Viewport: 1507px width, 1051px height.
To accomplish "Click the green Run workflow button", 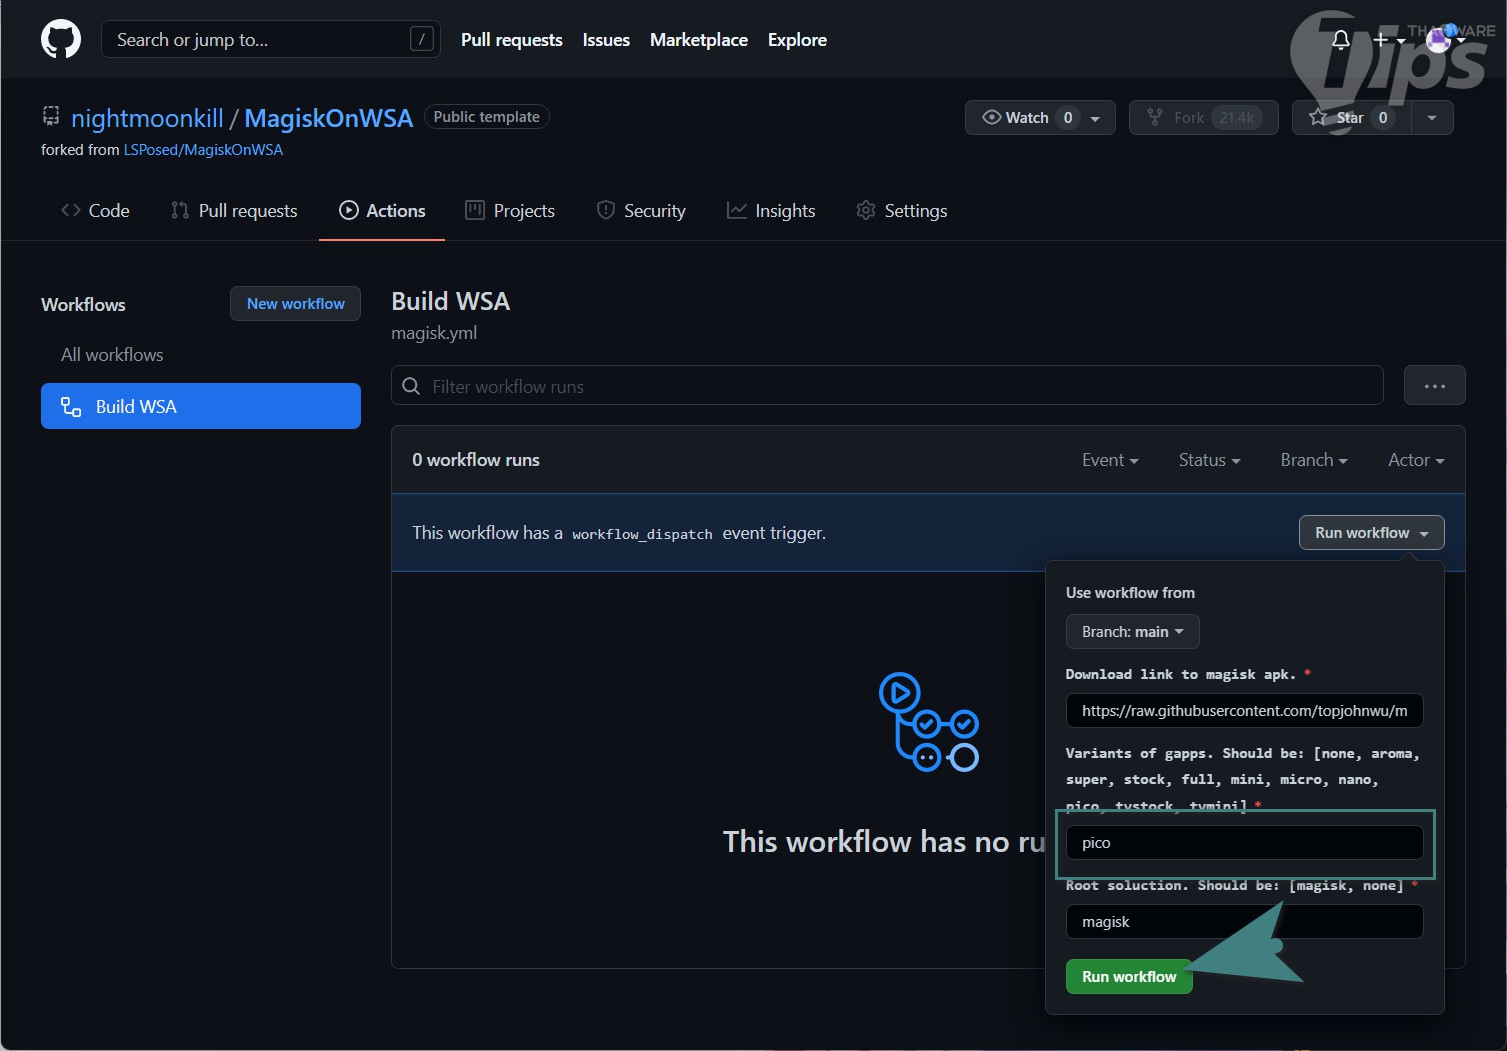I will (1129, 977).
